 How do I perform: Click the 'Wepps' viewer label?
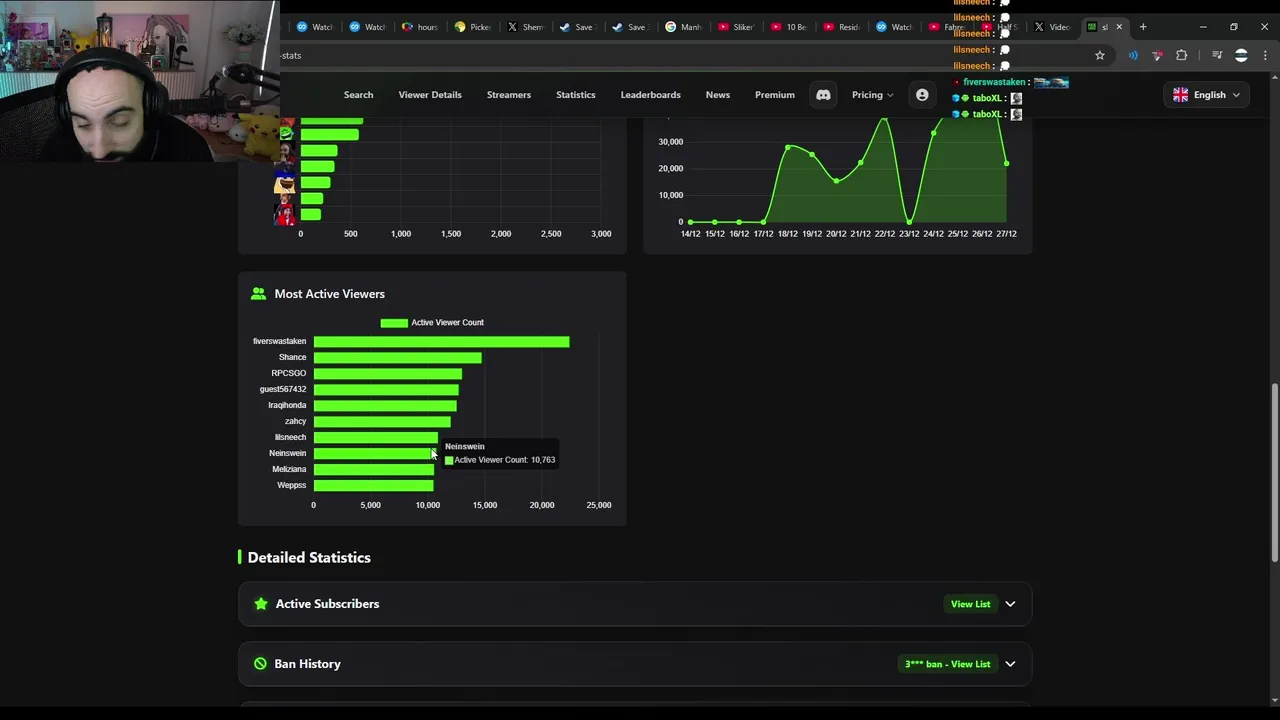[x=292, y=486]
